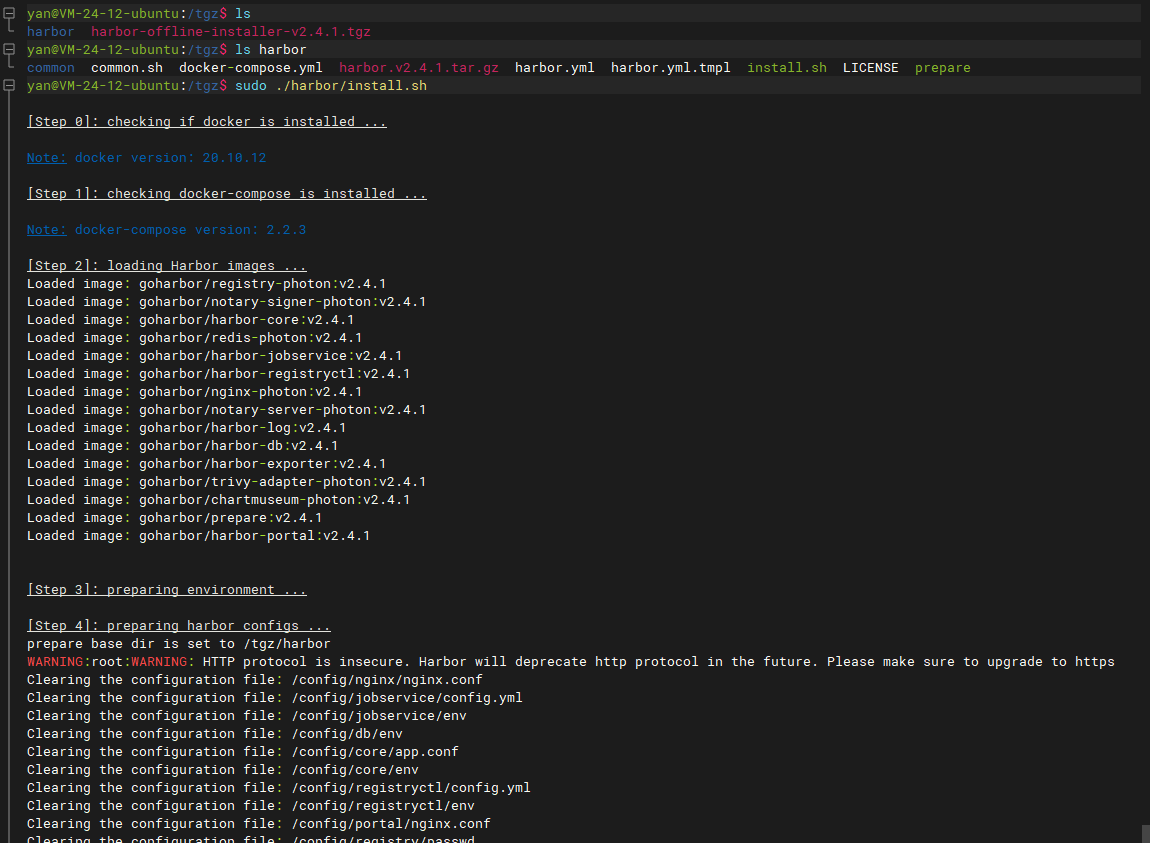Click the /config/registryctl/env clearing line
This screenshot has width=1150, height=843.
(x=251, y=806)
